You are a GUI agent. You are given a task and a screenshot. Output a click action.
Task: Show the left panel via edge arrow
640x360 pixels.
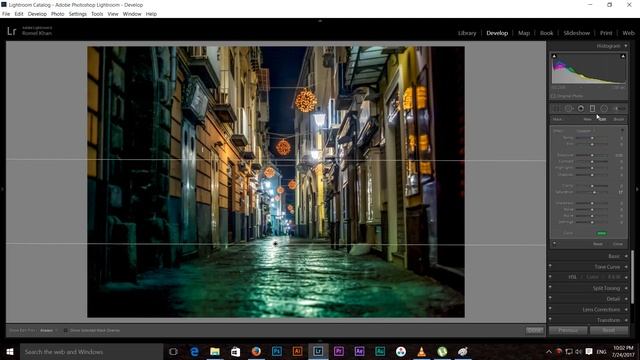pos(2,189)
